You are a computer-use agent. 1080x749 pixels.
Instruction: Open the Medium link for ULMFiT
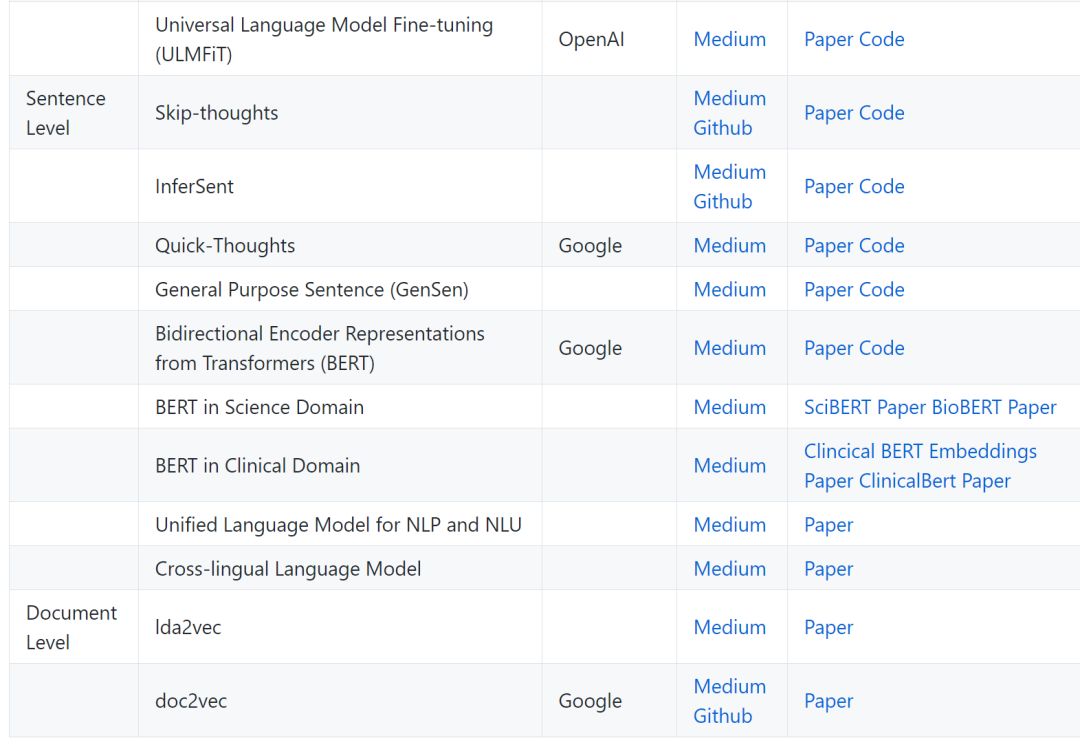729,39
